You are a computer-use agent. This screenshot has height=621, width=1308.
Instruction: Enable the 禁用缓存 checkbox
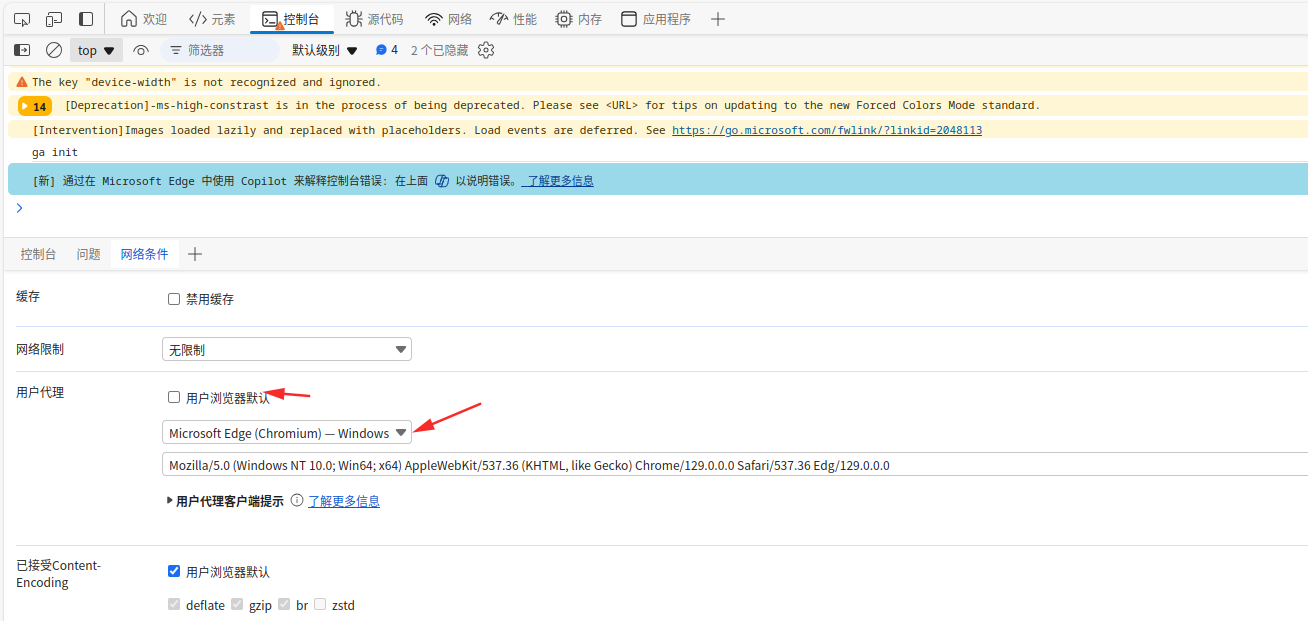(174, 299)
